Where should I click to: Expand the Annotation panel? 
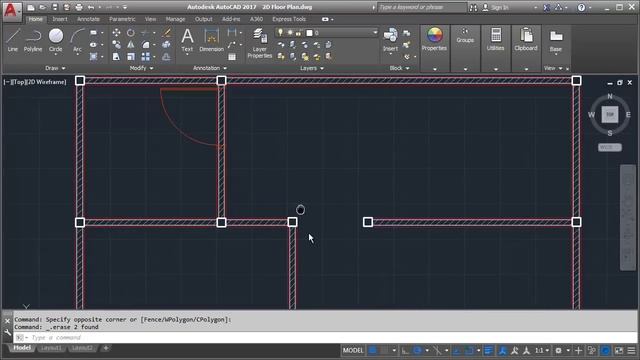click(x=210, y=68)
